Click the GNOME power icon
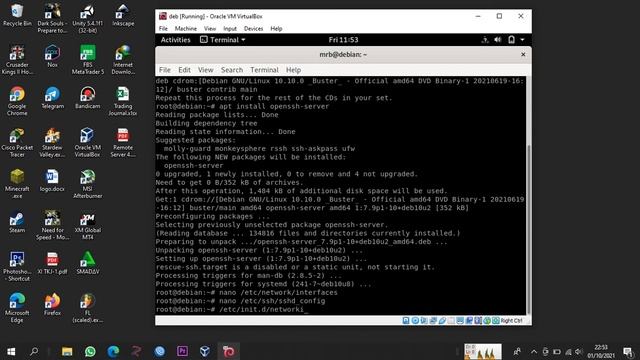 tap(511, 40)
